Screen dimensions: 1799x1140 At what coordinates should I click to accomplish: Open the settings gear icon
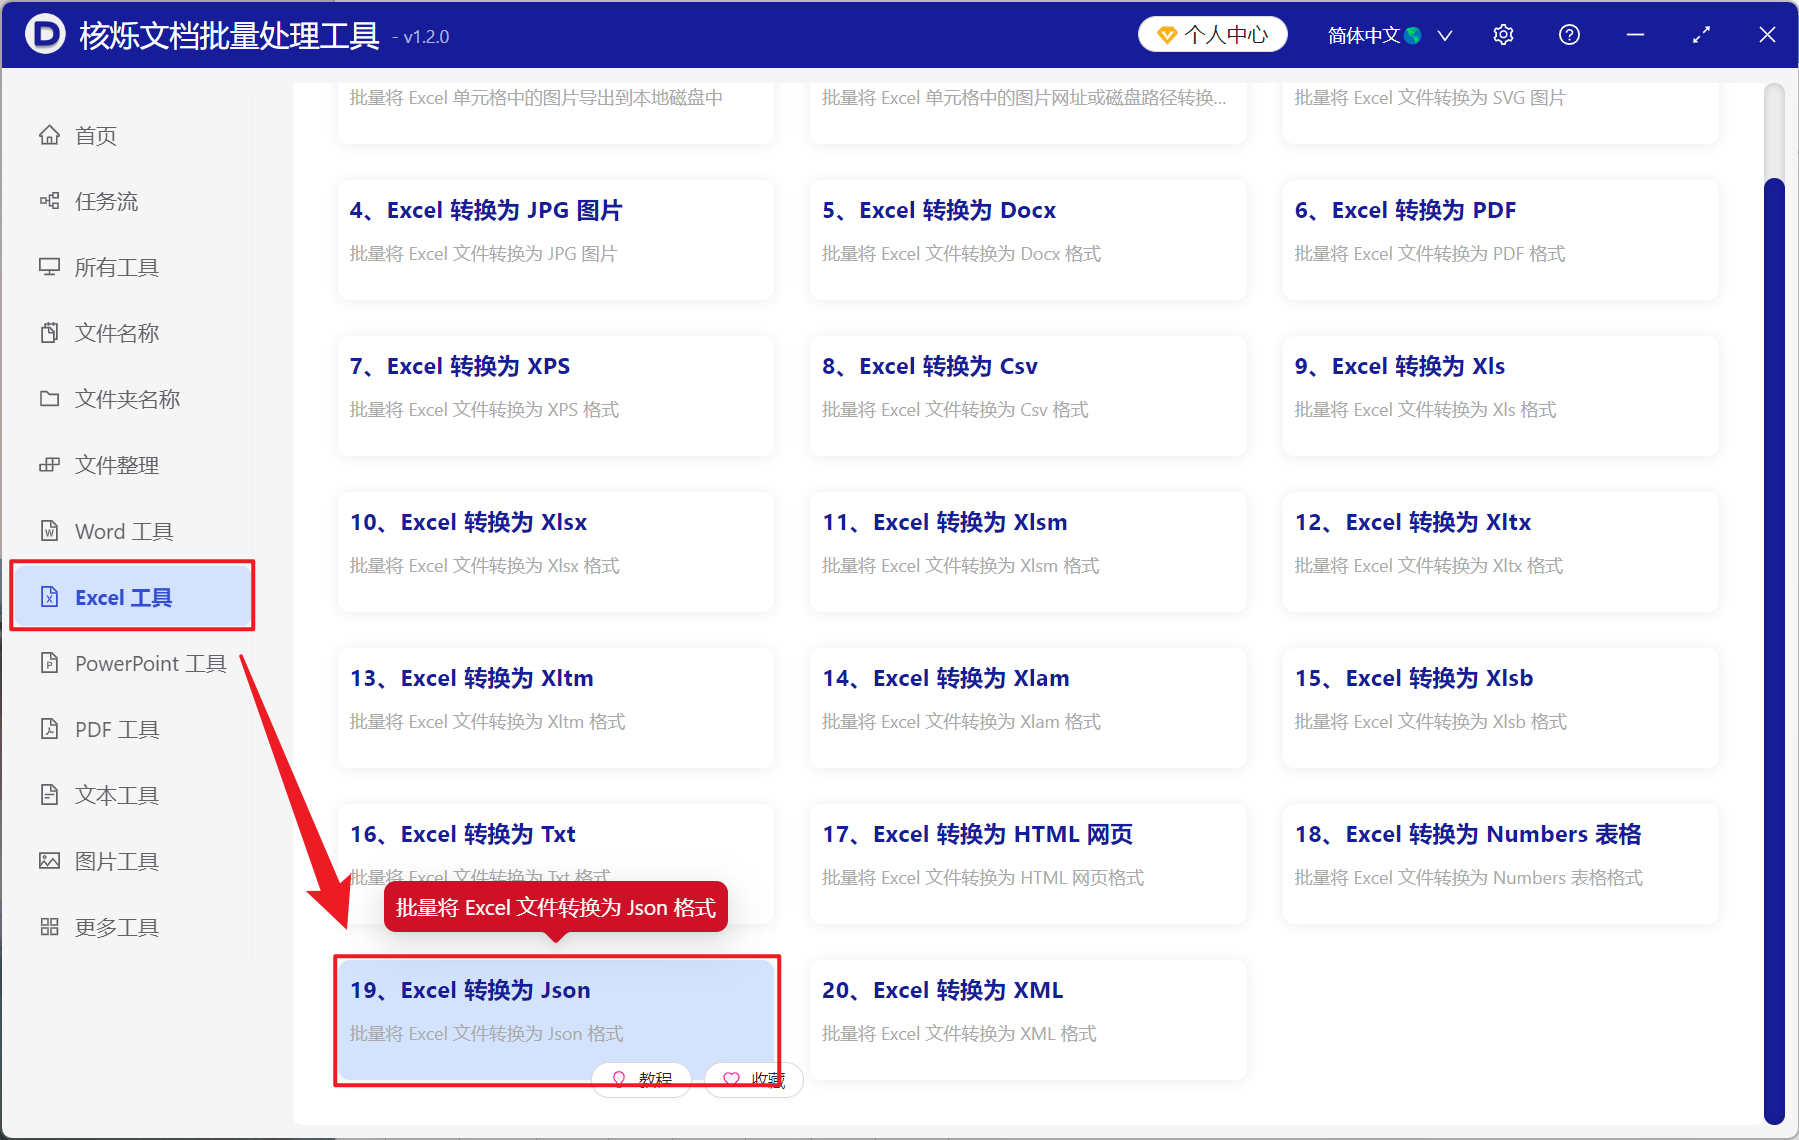tap(1503, 34)
